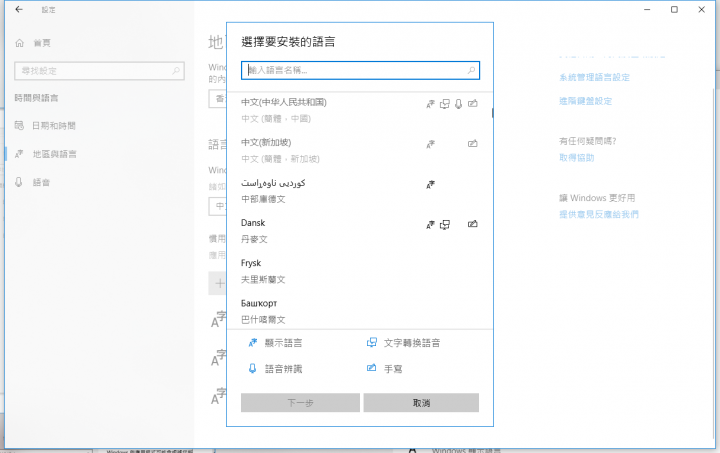Click display language icon for 中部庫德文 row

click(x=430, y=185)
